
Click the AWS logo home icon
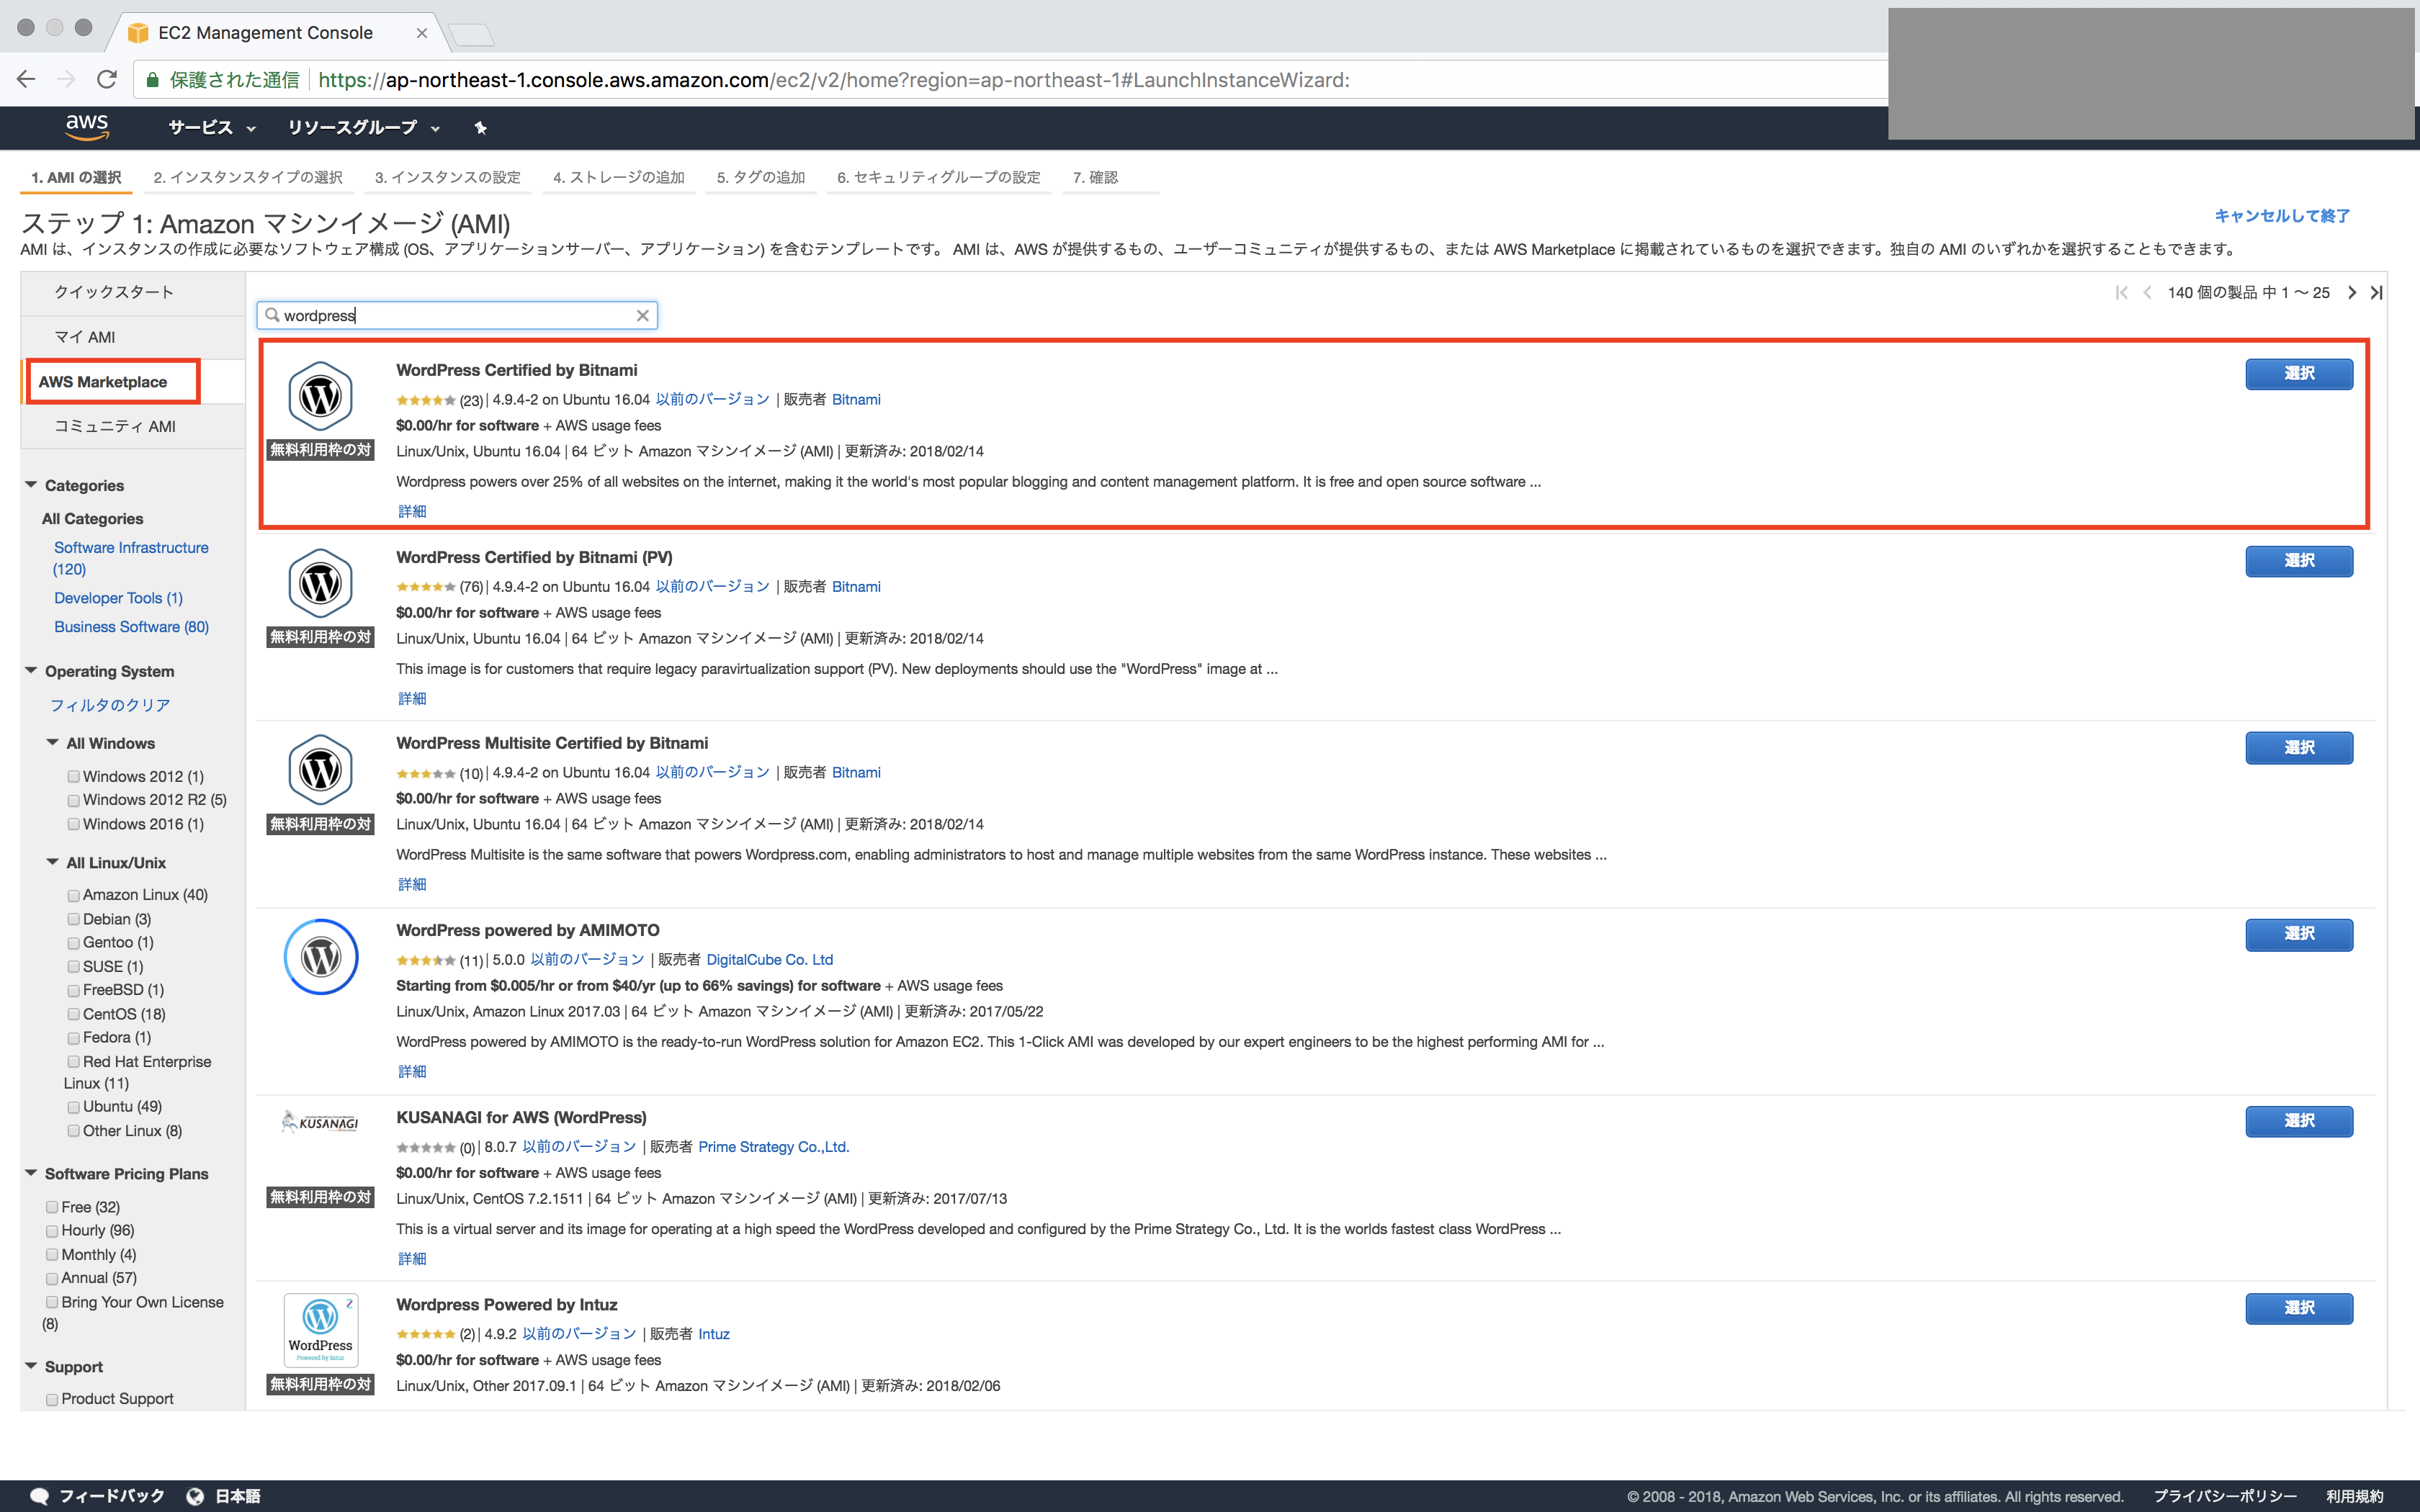click(87, 127)
